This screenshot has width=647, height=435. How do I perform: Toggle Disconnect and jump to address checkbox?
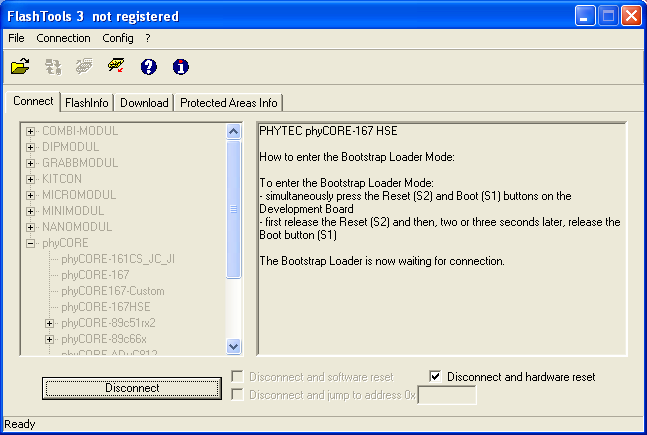(237, 395)
